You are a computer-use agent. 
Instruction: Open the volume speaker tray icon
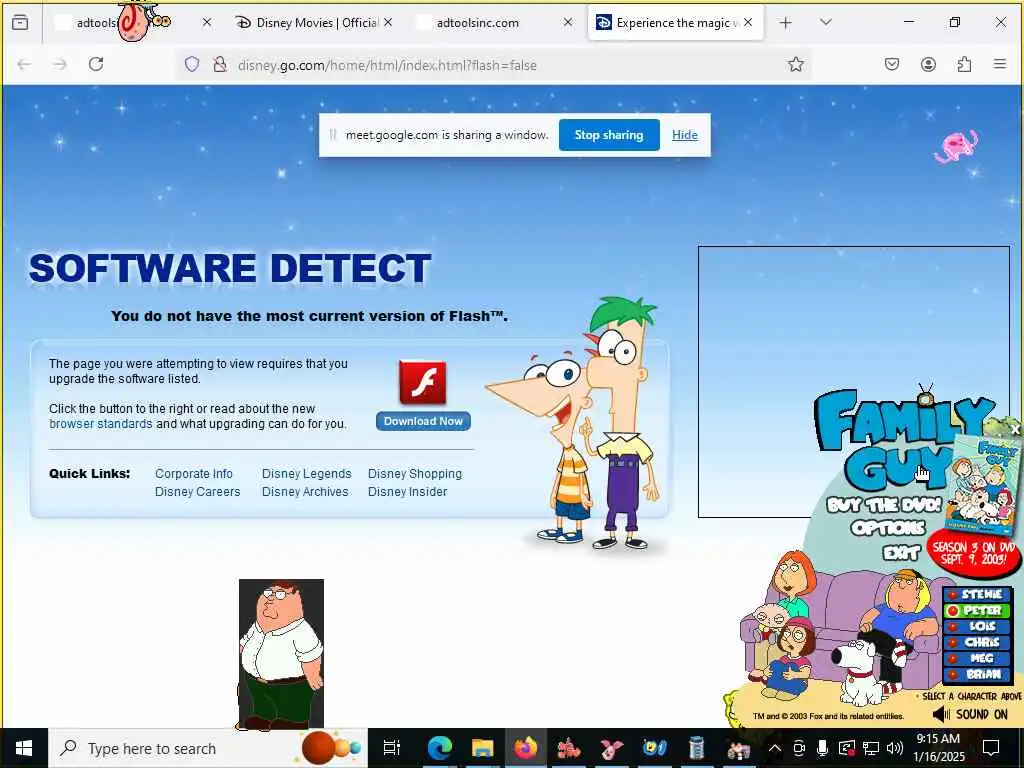pyautogui.click(x=895, y=748)
